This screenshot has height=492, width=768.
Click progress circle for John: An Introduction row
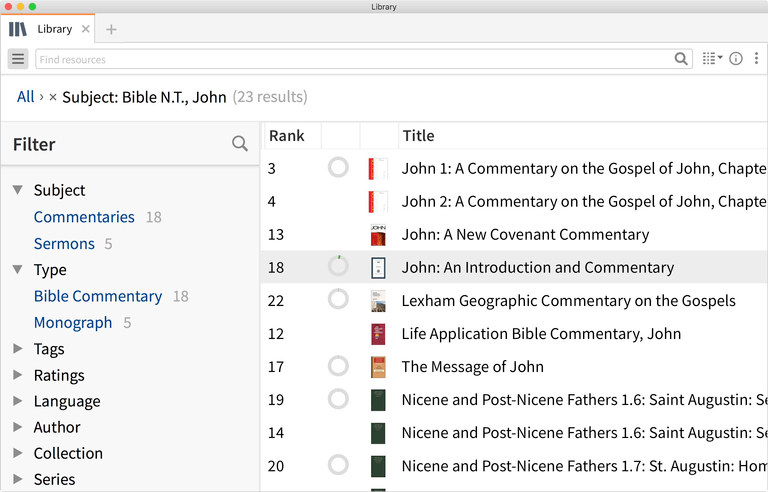pyautogui.click(x=338, y=267)
